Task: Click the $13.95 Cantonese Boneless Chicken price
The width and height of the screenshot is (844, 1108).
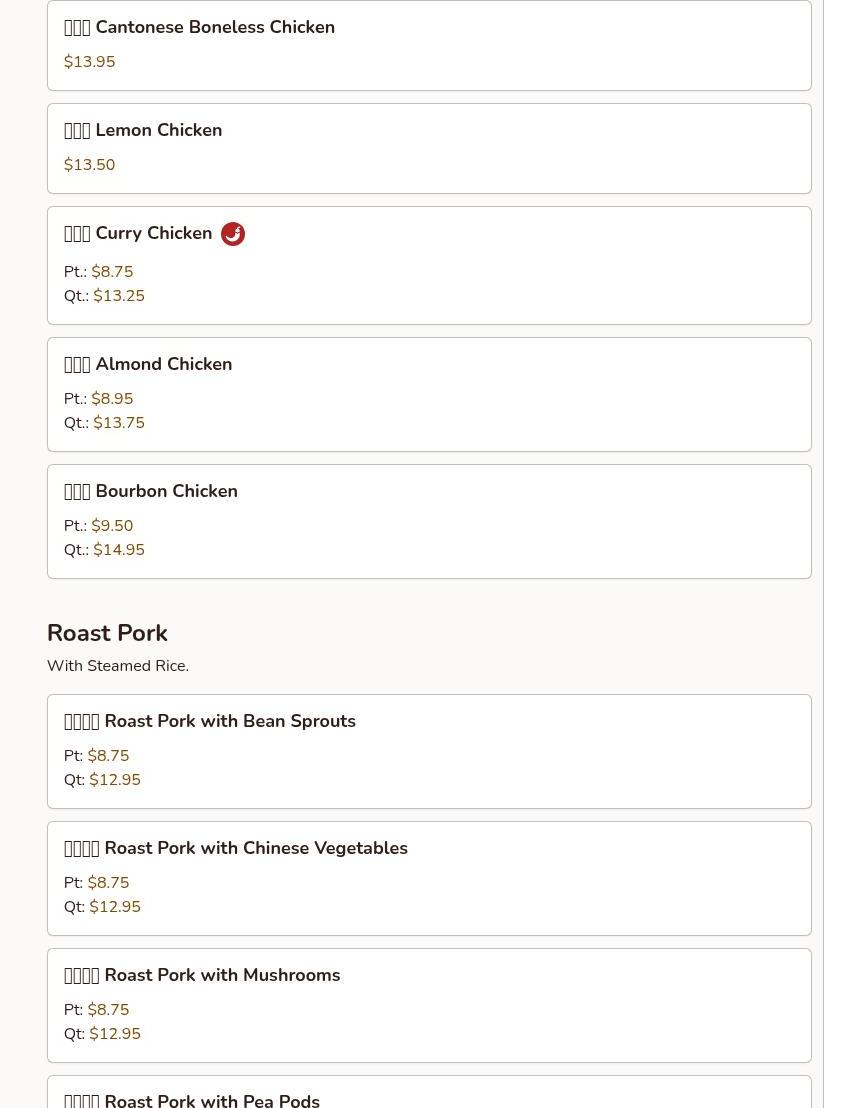Action: tap(90, 62)
